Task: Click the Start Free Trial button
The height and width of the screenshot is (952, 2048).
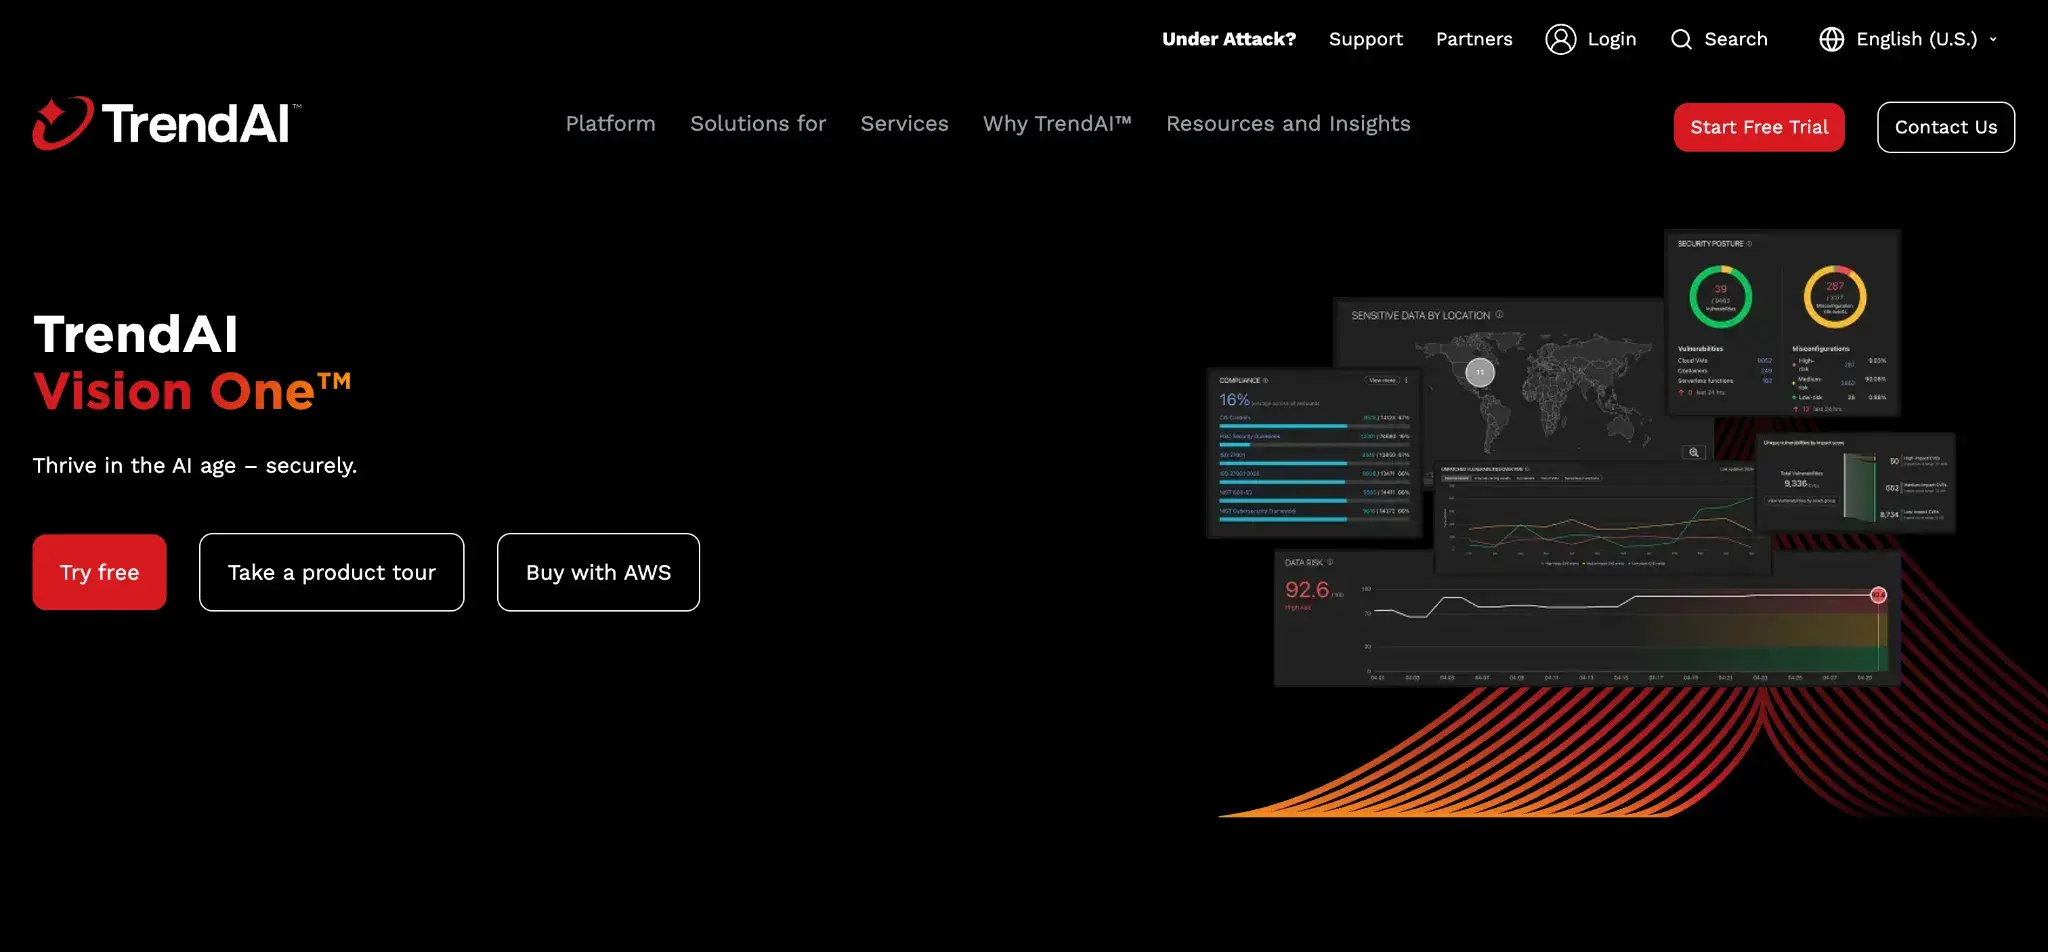Action: click(1759, 127)
